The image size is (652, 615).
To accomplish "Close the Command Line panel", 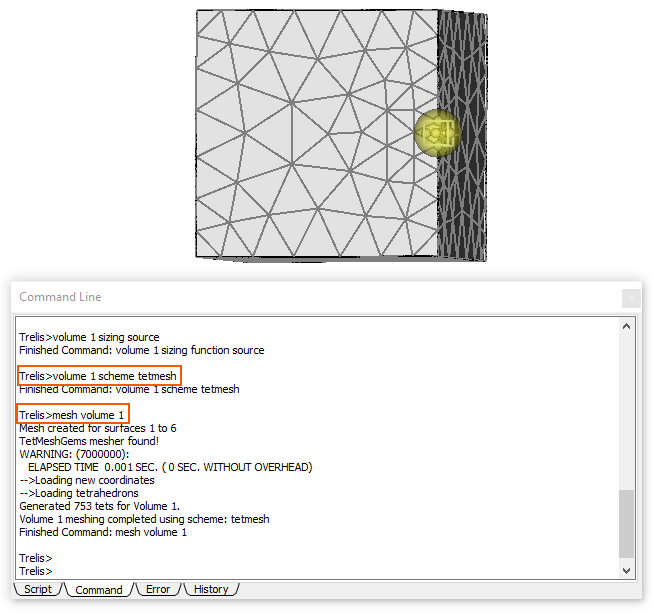I will [x=631, y=298].
